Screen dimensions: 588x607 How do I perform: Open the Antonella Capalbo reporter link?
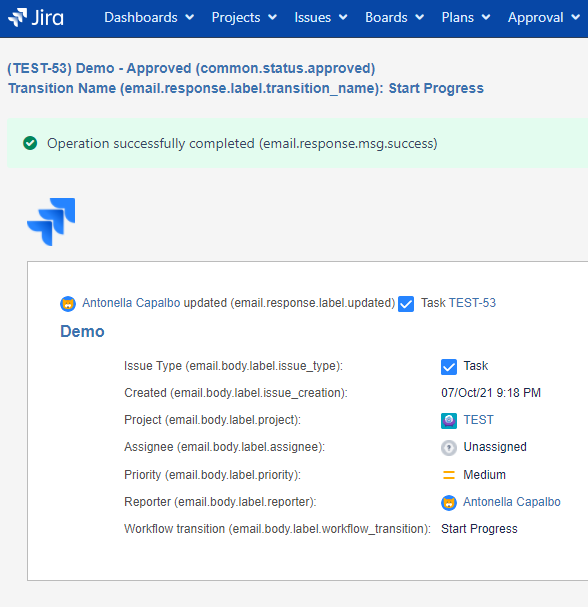click(512, 502)
